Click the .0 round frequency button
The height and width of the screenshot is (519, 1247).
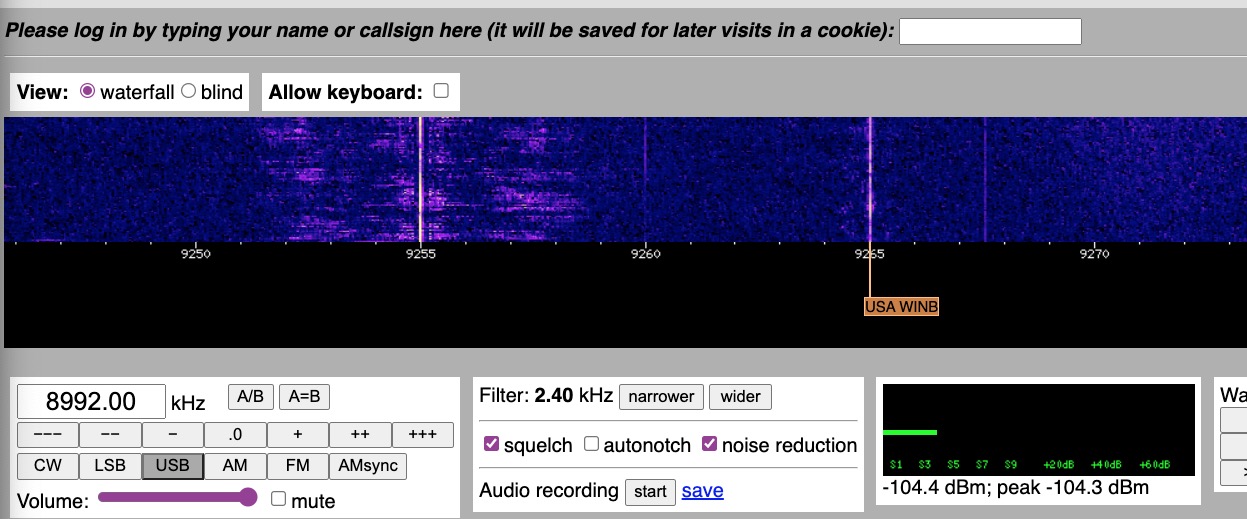235,435
